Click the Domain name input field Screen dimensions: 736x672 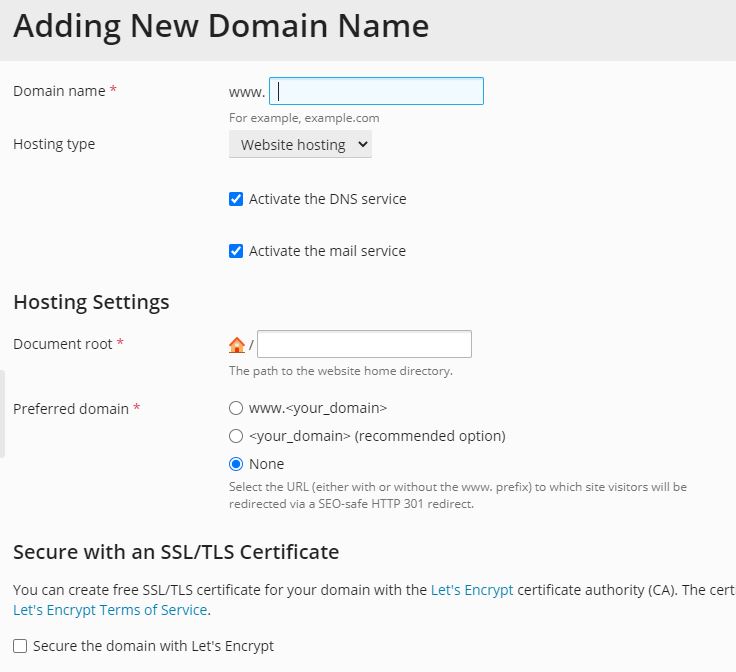[376, 91]
